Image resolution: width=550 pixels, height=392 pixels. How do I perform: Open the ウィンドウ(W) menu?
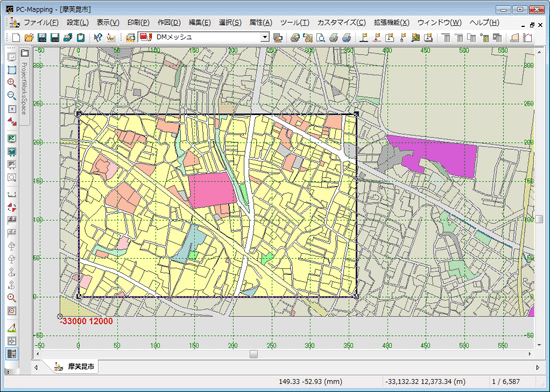pos(439,23)
